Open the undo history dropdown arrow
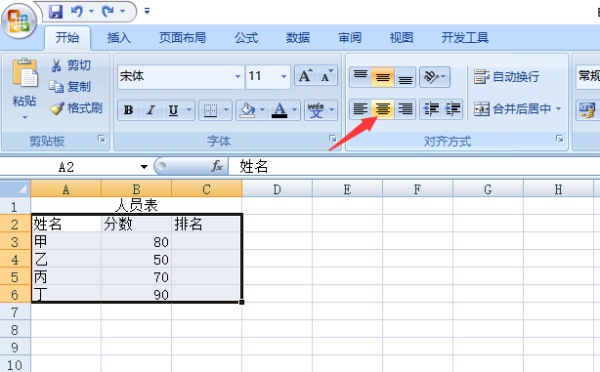Image resolution: width=600 pixels, height=372 pixels. click(x=91, y=11)
